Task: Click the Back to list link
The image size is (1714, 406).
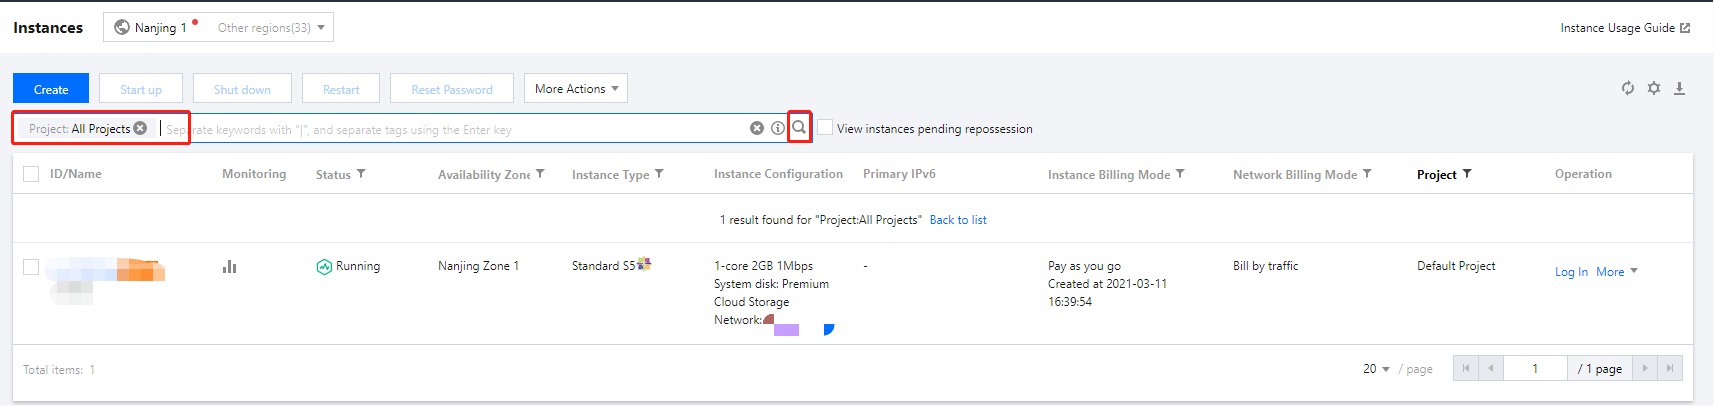Action: 958,220
